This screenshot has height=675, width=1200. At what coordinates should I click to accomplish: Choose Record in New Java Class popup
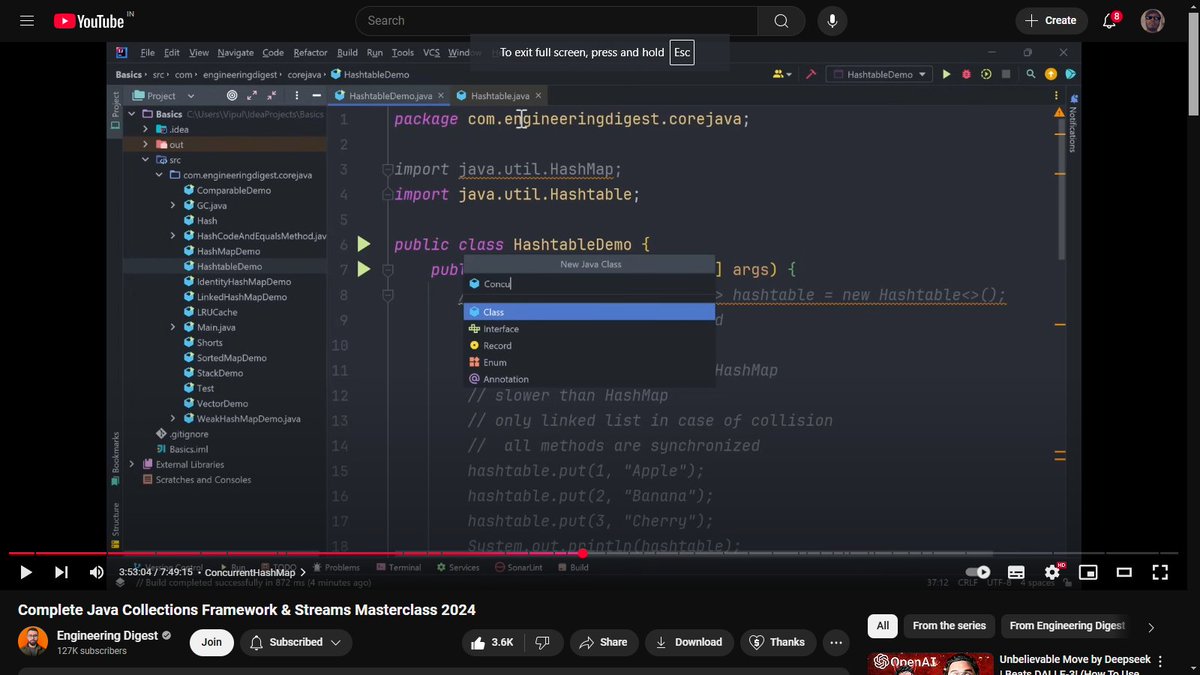[589, 346]
